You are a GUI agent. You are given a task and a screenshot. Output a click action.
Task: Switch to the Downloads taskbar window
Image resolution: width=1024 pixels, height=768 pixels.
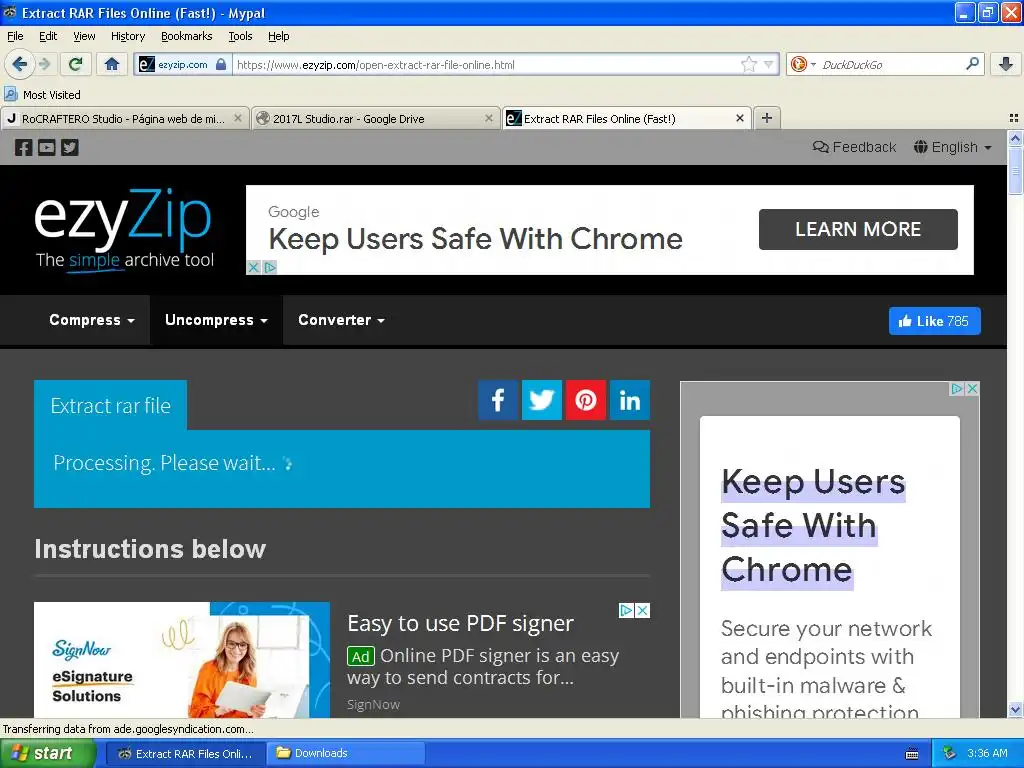[347, 753]
